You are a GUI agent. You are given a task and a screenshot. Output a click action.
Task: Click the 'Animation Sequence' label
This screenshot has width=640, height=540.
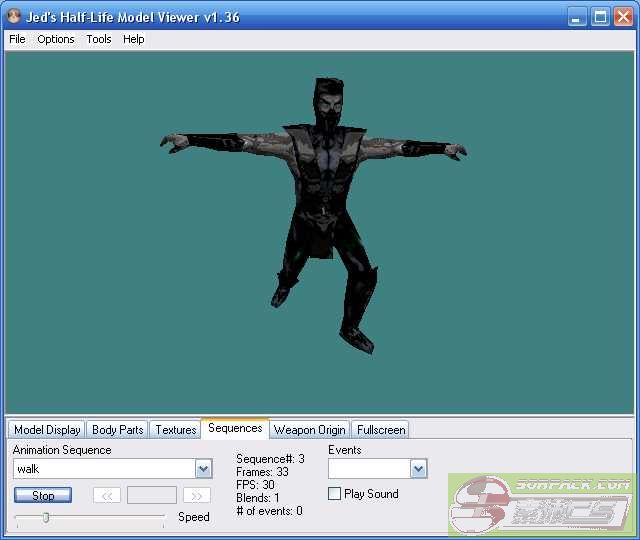[62, 450]
